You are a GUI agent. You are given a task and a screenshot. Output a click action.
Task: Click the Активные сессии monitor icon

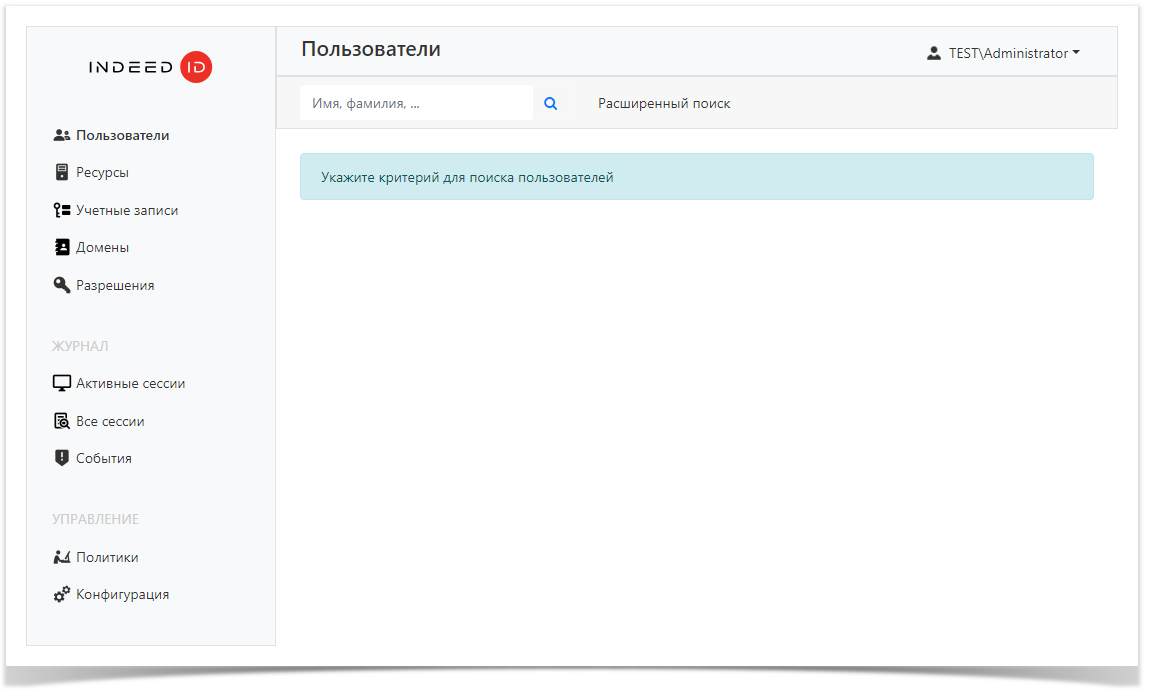[61, 382]
